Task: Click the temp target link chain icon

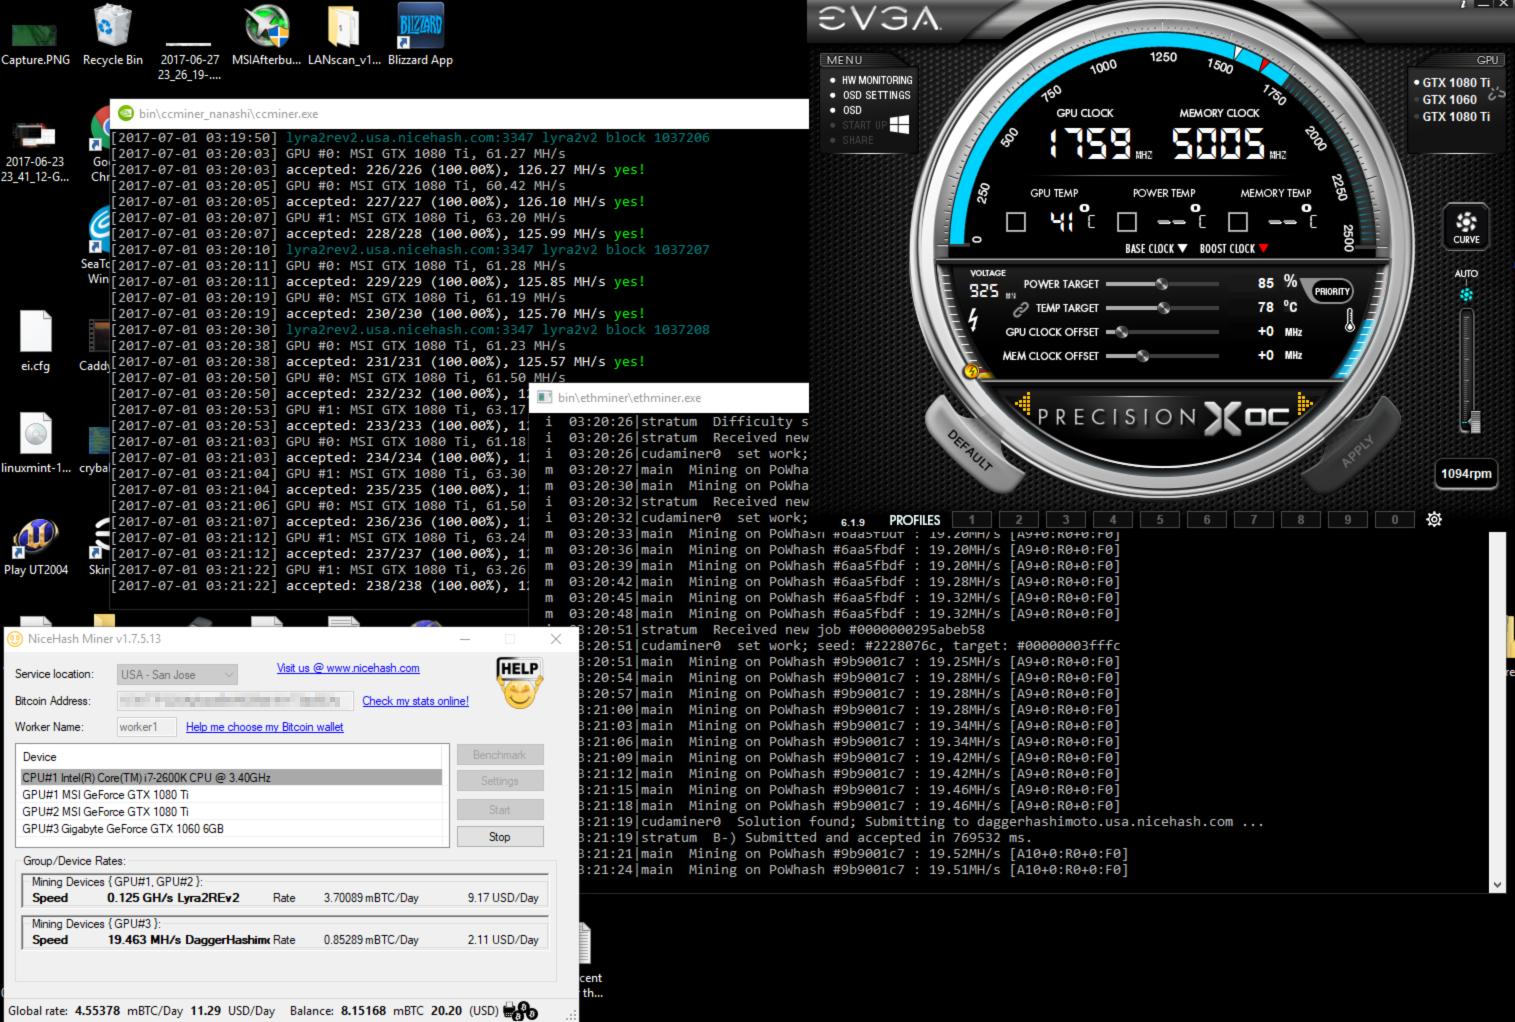Action: click(1021, 309)
